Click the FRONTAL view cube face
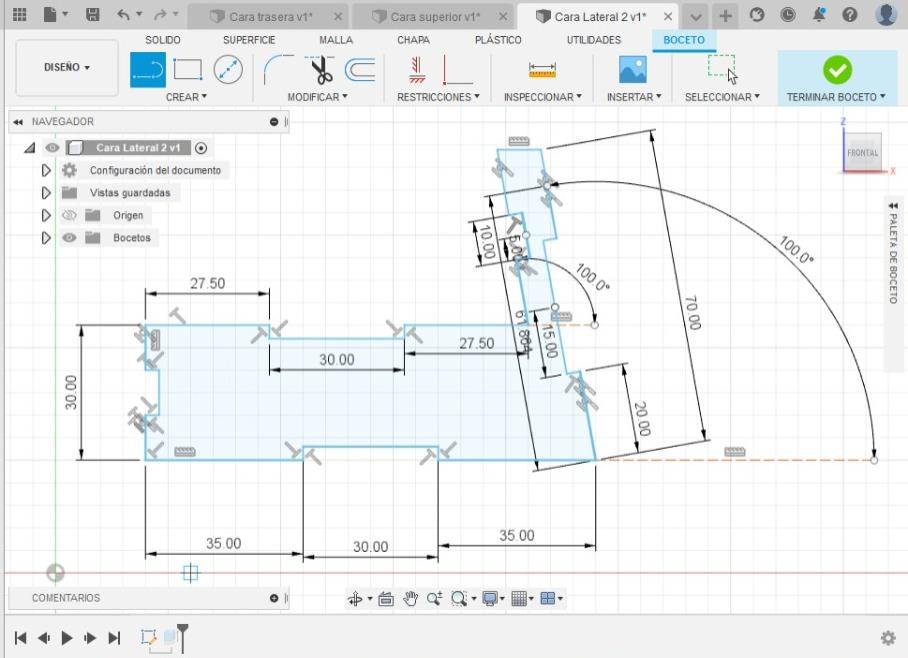Image resolution: width=908 pixels, height=658 pixels. coord(863,153)
